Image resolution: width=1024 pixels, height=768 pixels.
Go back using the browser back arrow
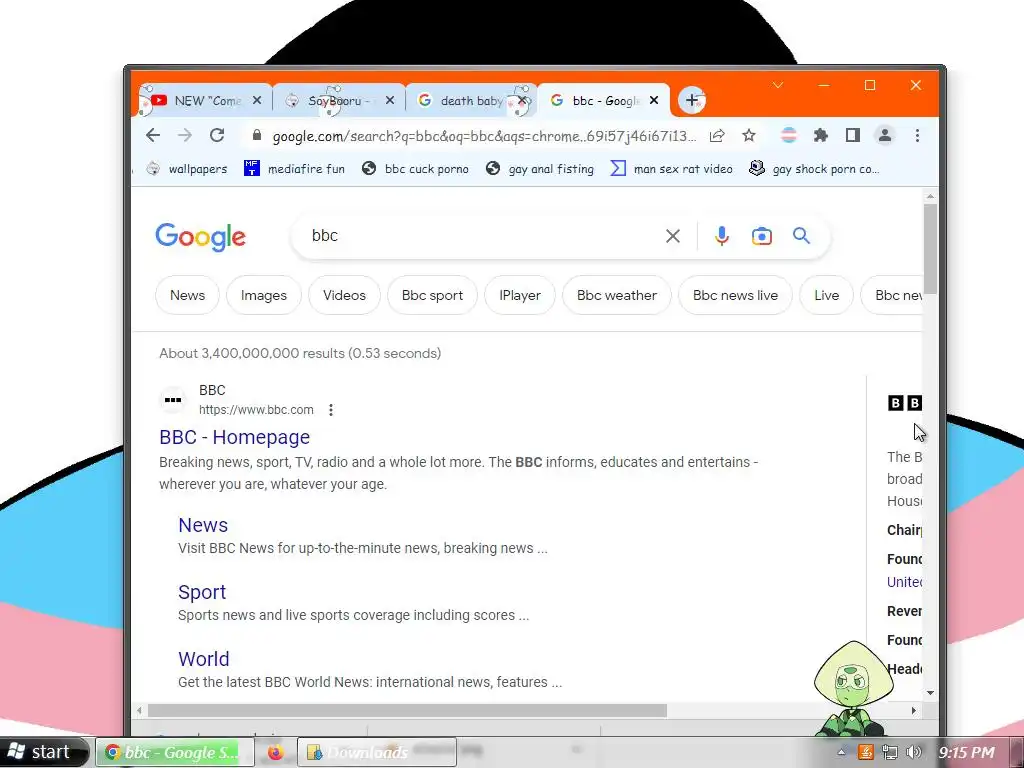coord(153,135)
